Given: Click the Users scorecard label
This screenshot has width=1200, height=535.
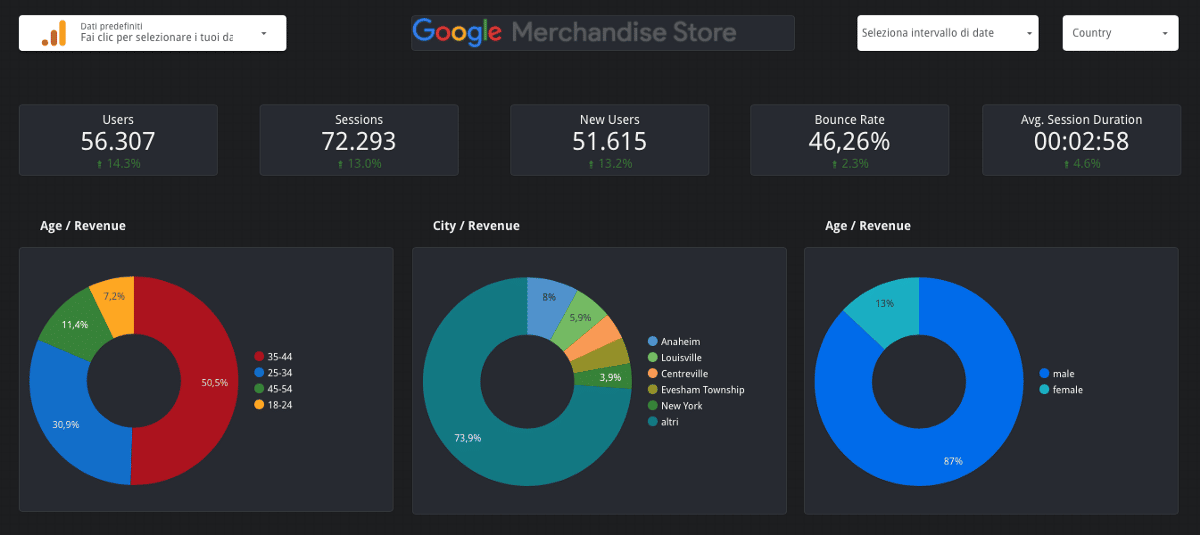Looking at the screenshot, I should tap(118, 120).
